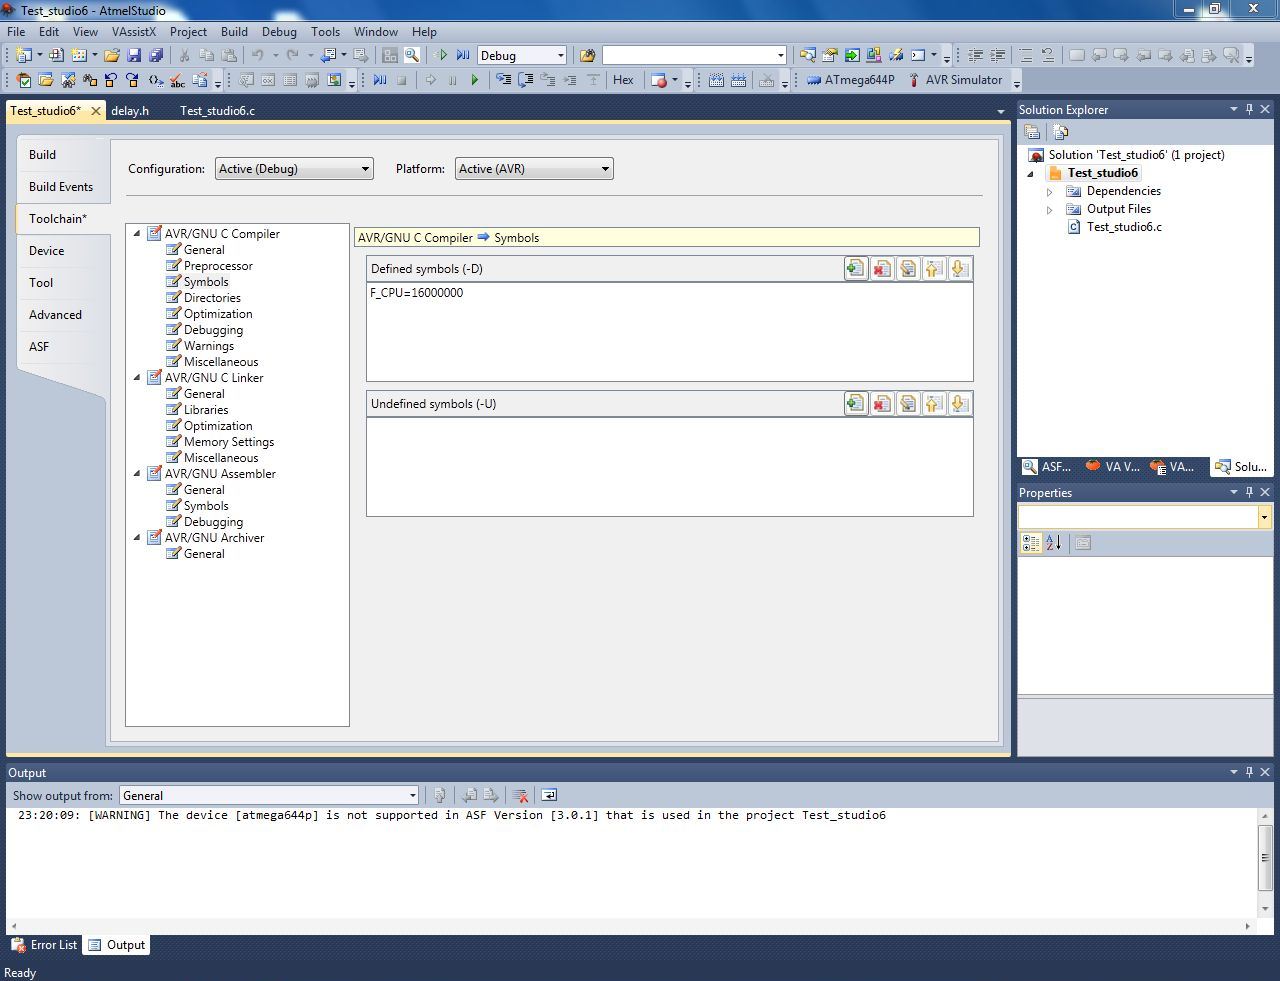
Task: Open the VAssistX menu
Action: [134, 32]
